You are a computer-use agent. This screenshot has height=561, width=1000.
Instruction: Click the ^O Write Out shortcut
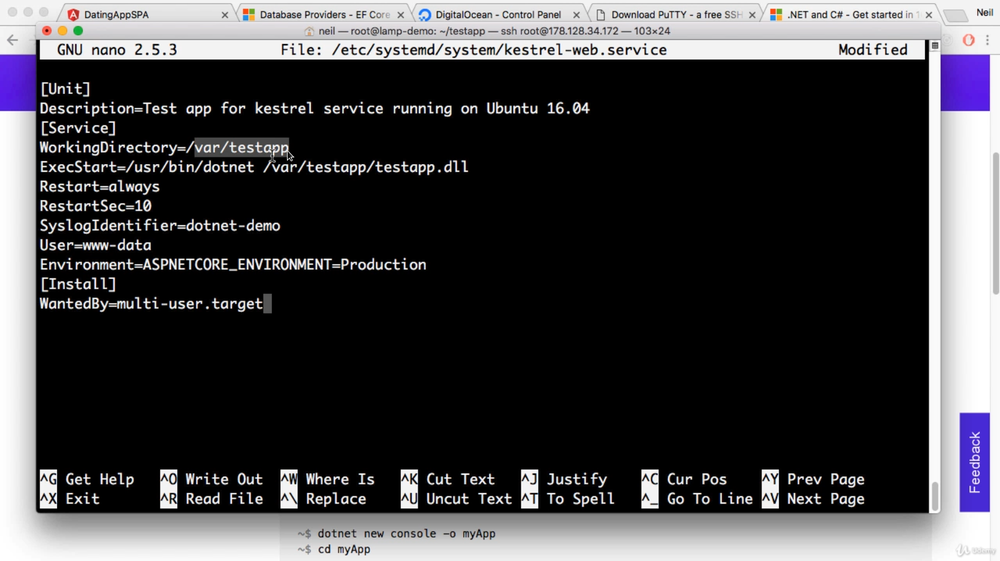click(x=211, y=479)
